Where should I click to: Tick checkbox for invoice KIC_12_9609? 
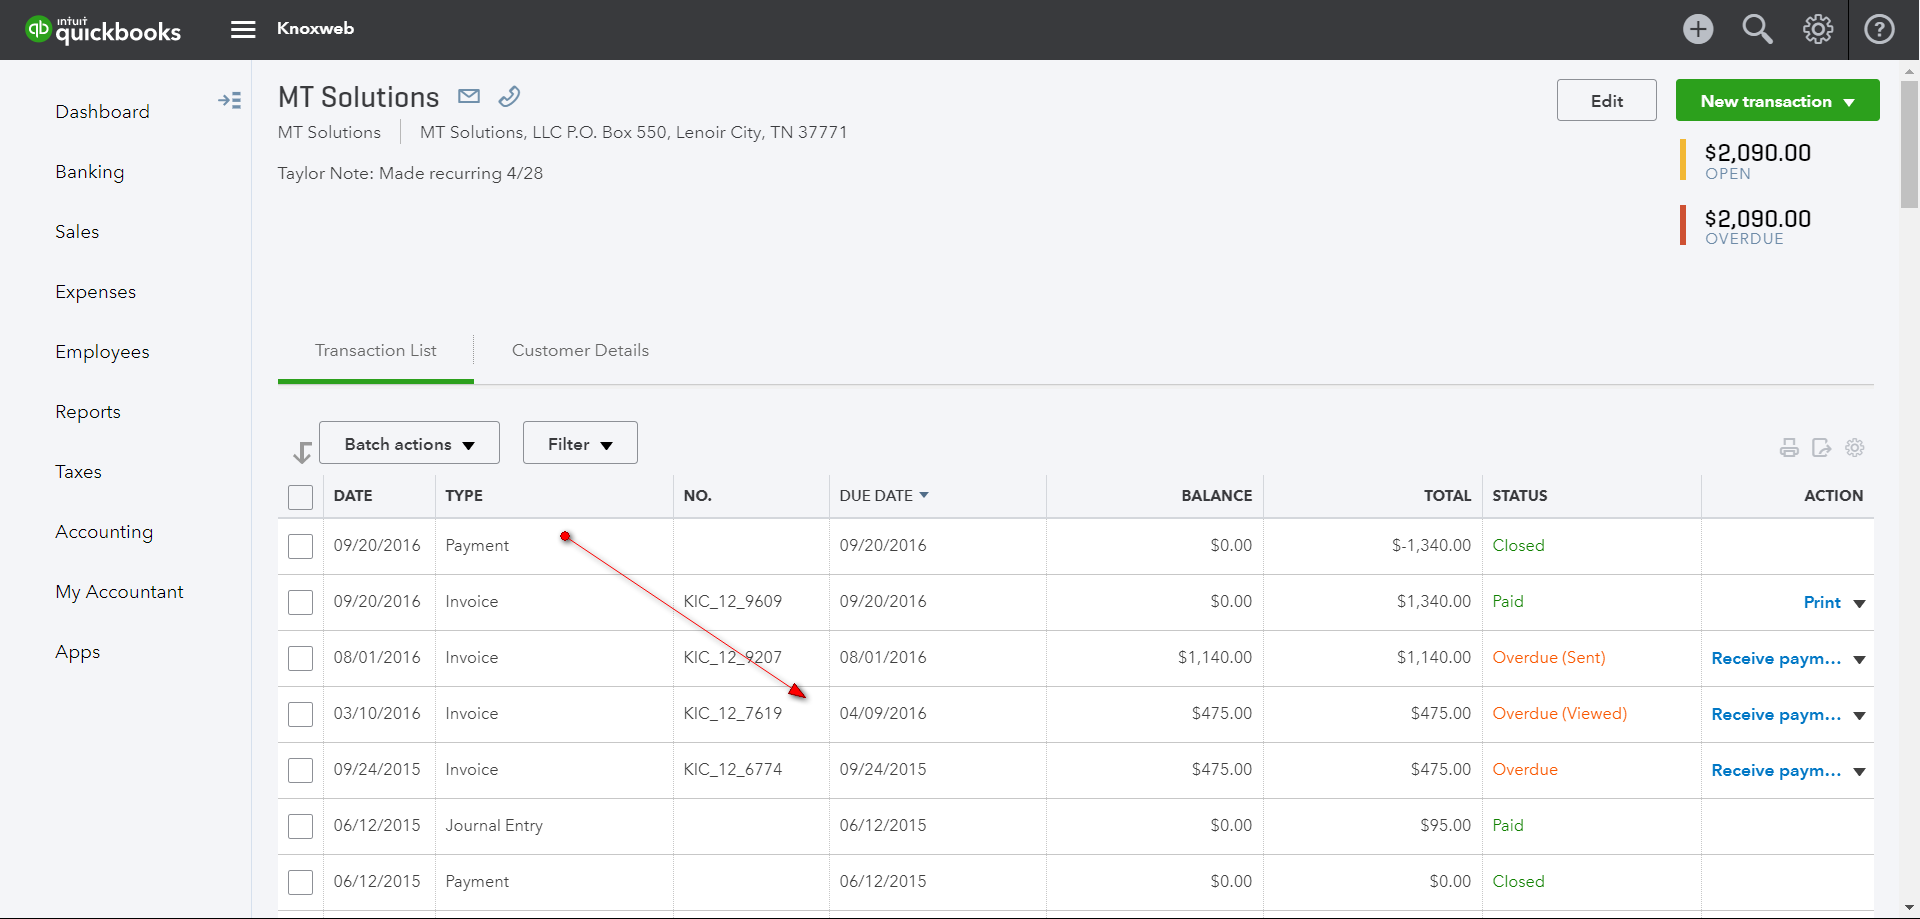coord(300,602)
